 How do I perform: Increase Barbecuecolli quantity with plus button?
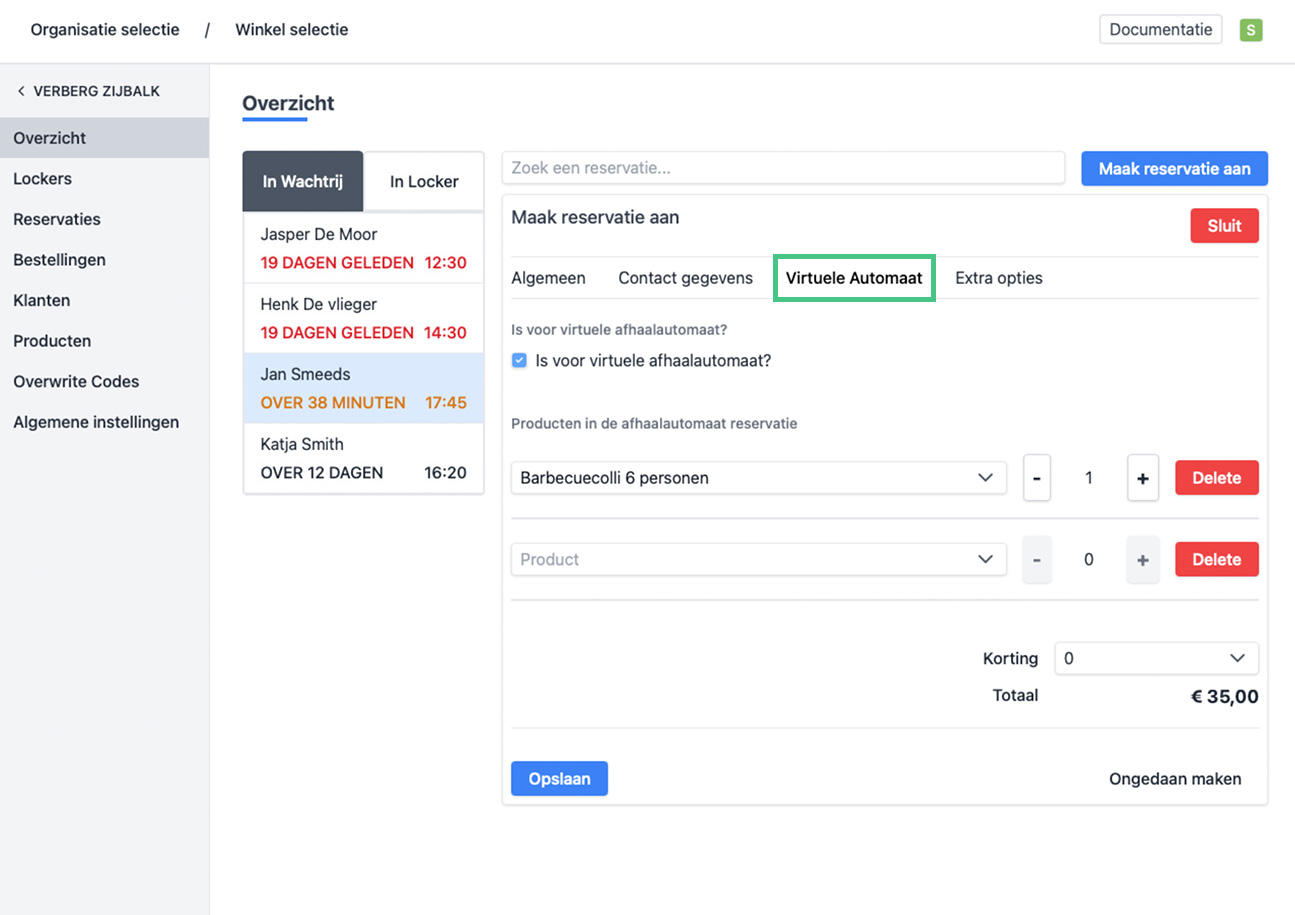click(1142, 478)
